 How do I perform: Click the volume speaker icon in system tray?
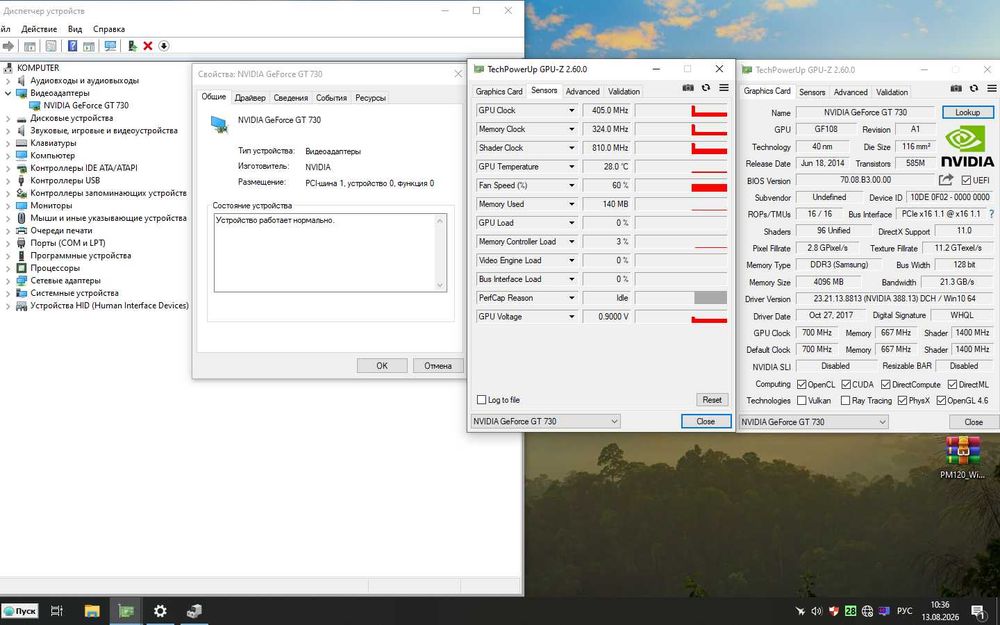click(817, 611)
